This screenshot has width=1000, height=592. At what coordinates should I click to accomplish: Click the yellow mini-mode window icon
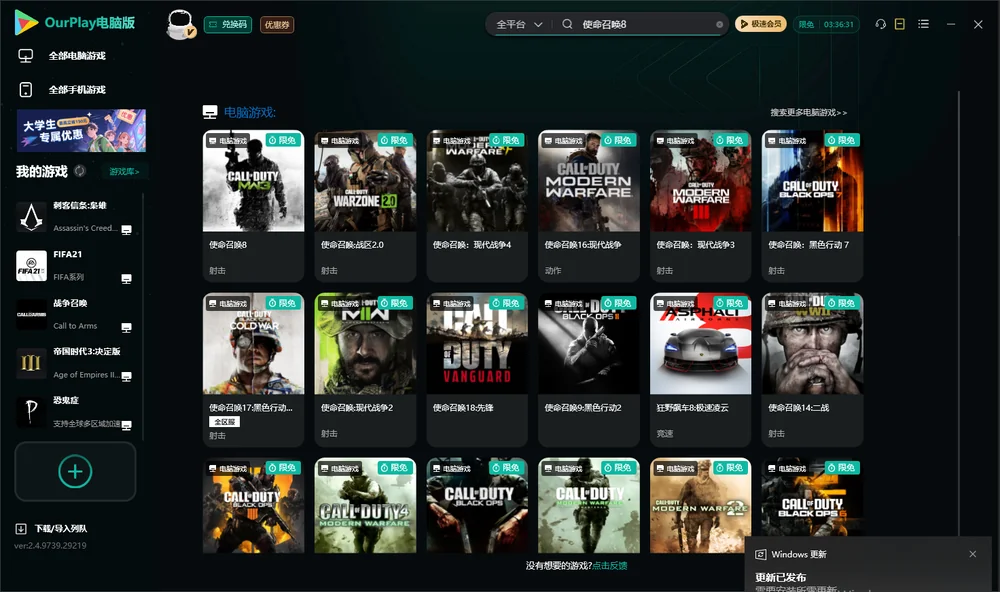899,24
